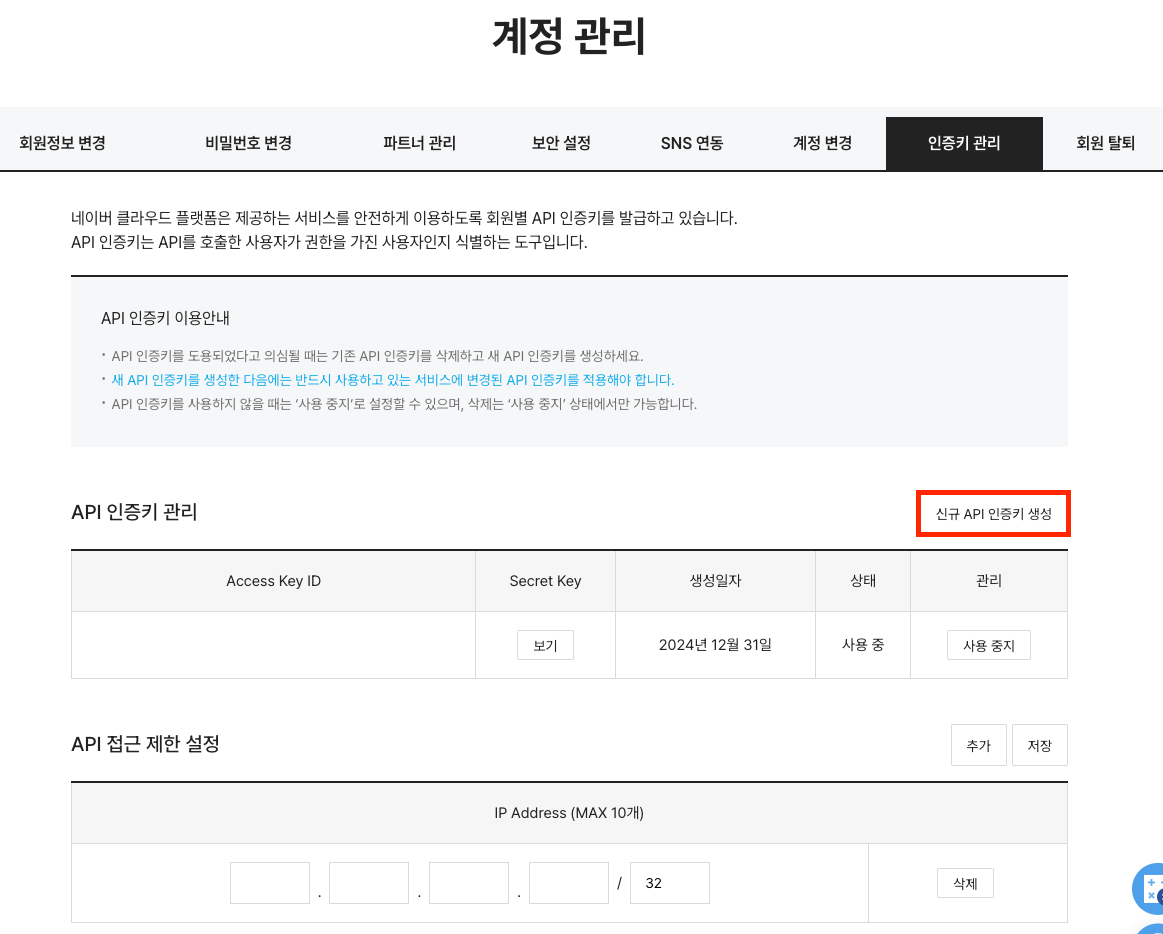
Task: Focus the fourth IP address octet field
Action: click(x=569, y=883)
